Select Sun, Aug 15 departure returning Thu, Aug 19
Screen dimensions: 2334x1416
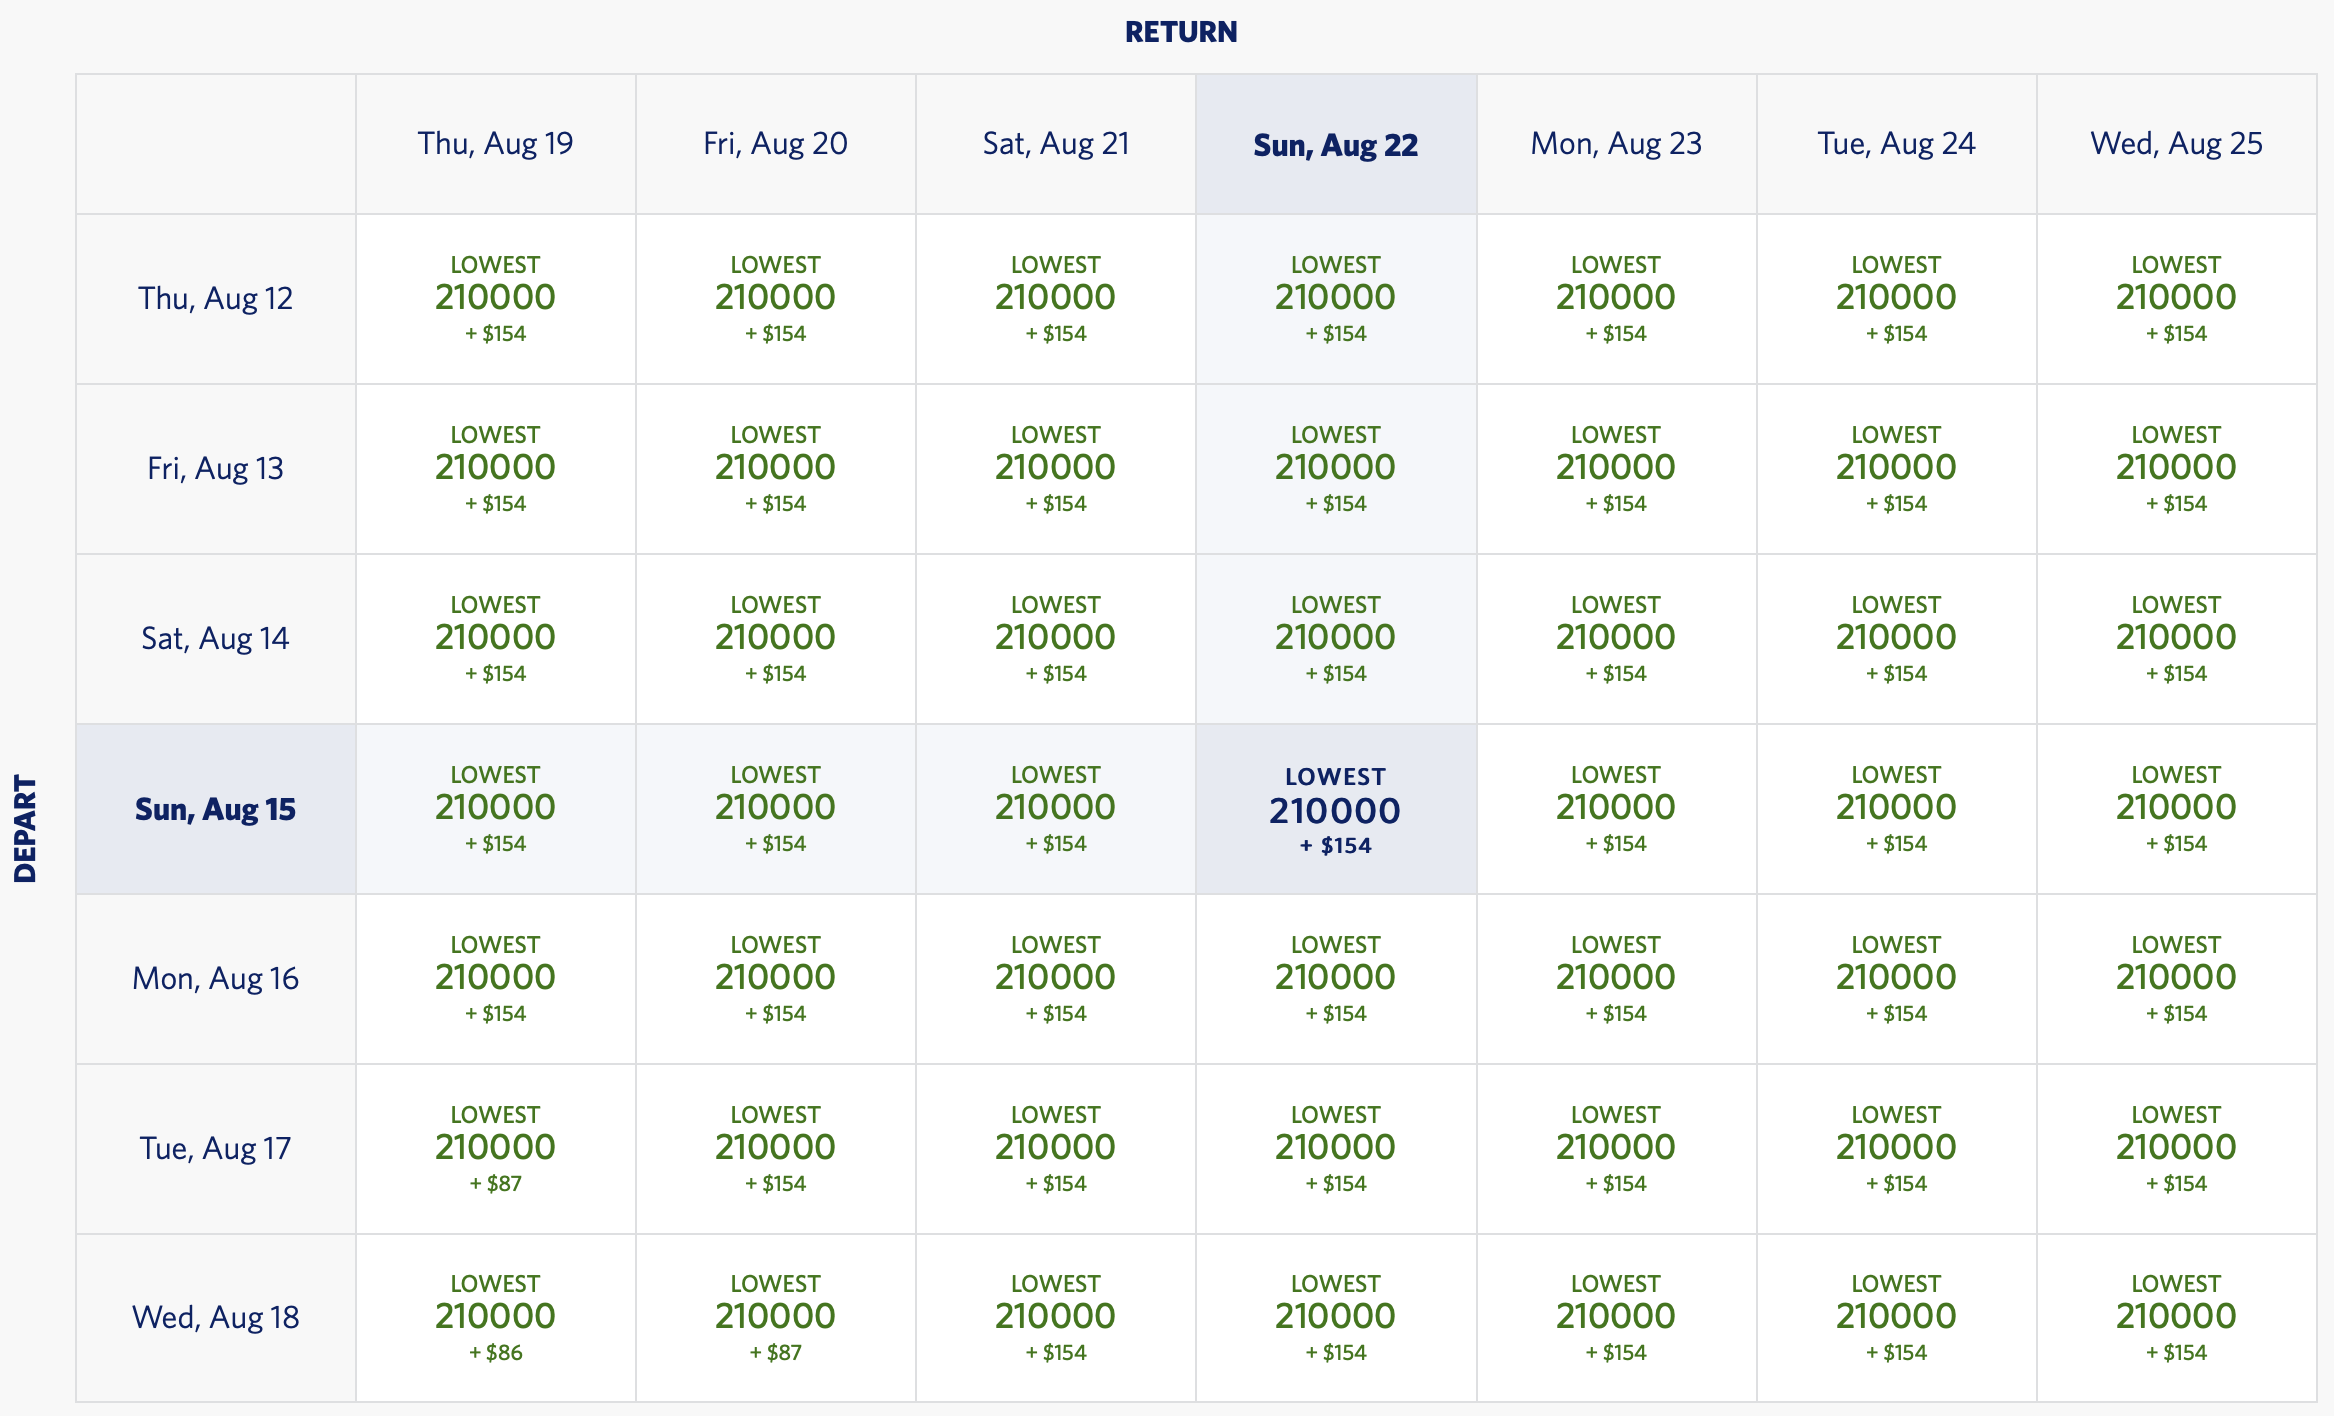(x=495, y=808)
